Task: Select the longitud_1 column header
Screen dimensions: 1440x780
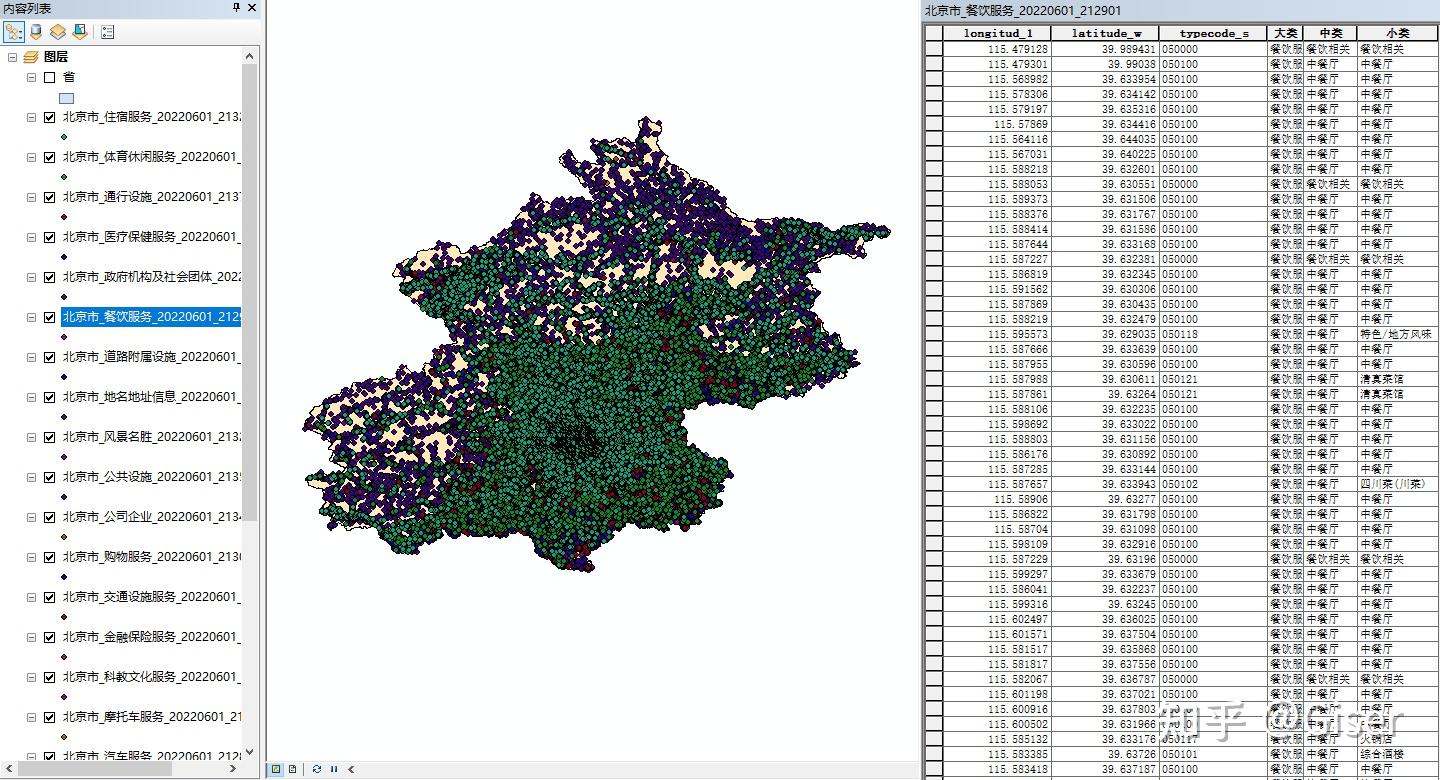Action: pyautogui.click(x=996, y=33)
